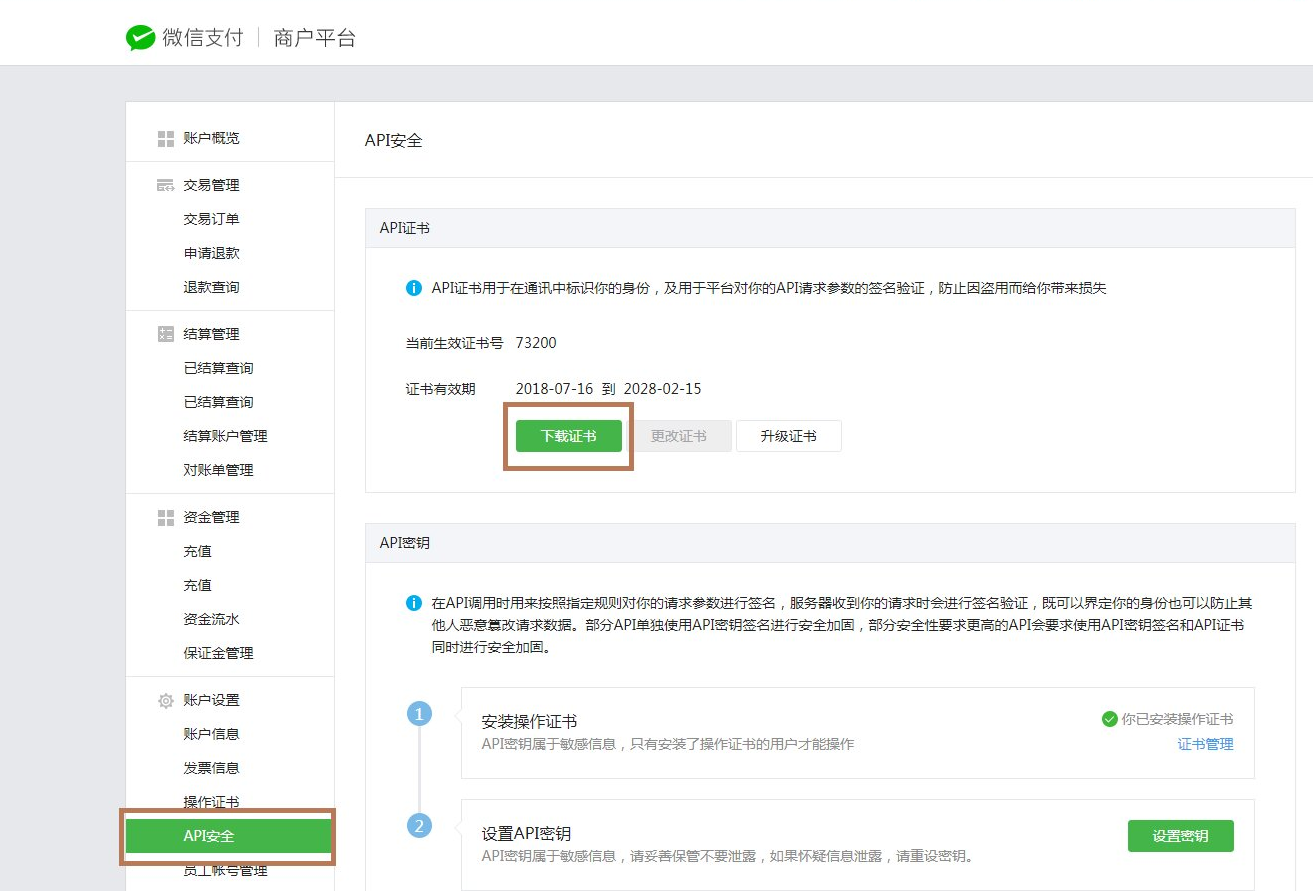Screen dimensions: 1313x891
Task: Select step 1 circle for 安装操作证书
Action: [420, 714]
